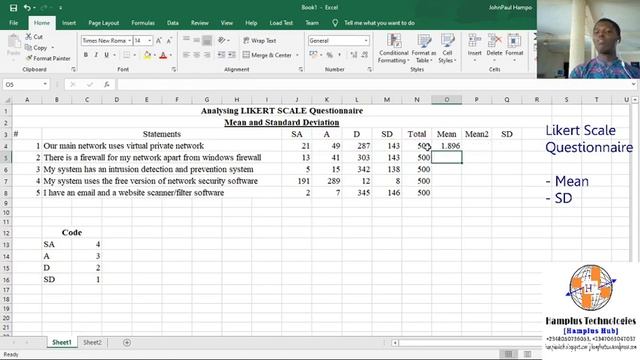The image size is (640, 360).
Task: Switch to the Insert ribbon tab
Action: [x=69, y=23]
